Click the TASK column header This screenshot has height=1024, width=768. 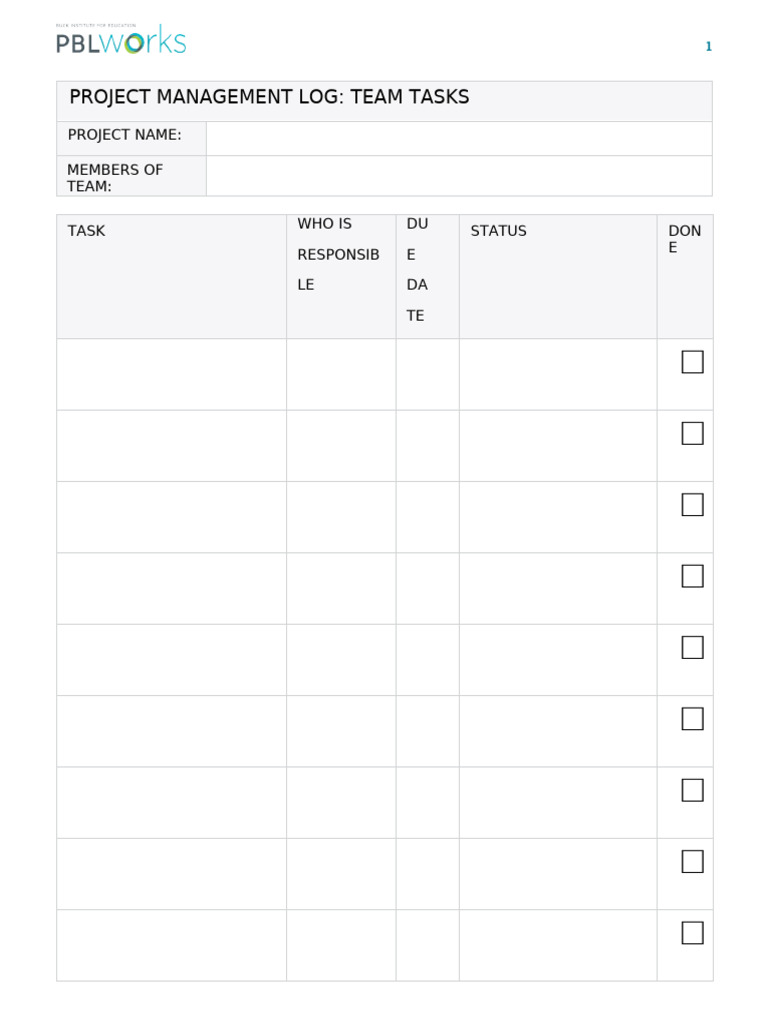click(x=86, y=231)
